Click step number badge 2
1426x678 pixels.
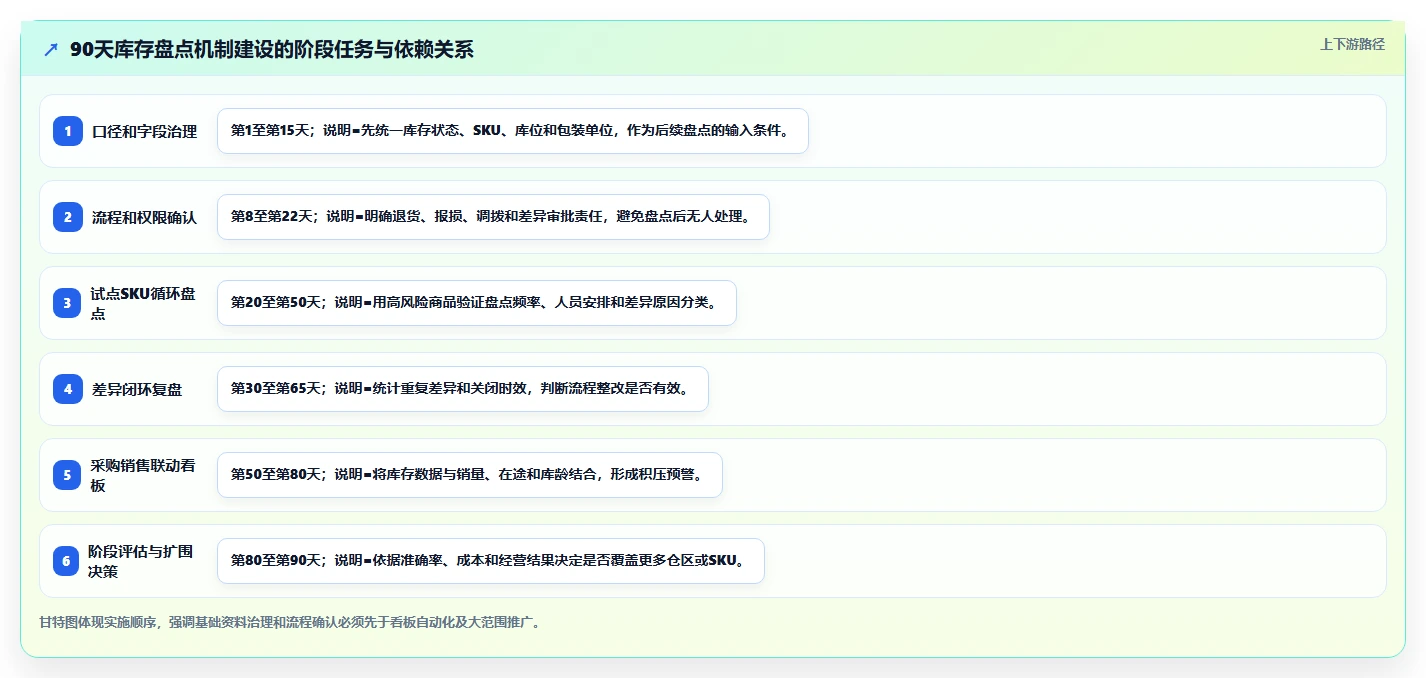pos(68,217)
